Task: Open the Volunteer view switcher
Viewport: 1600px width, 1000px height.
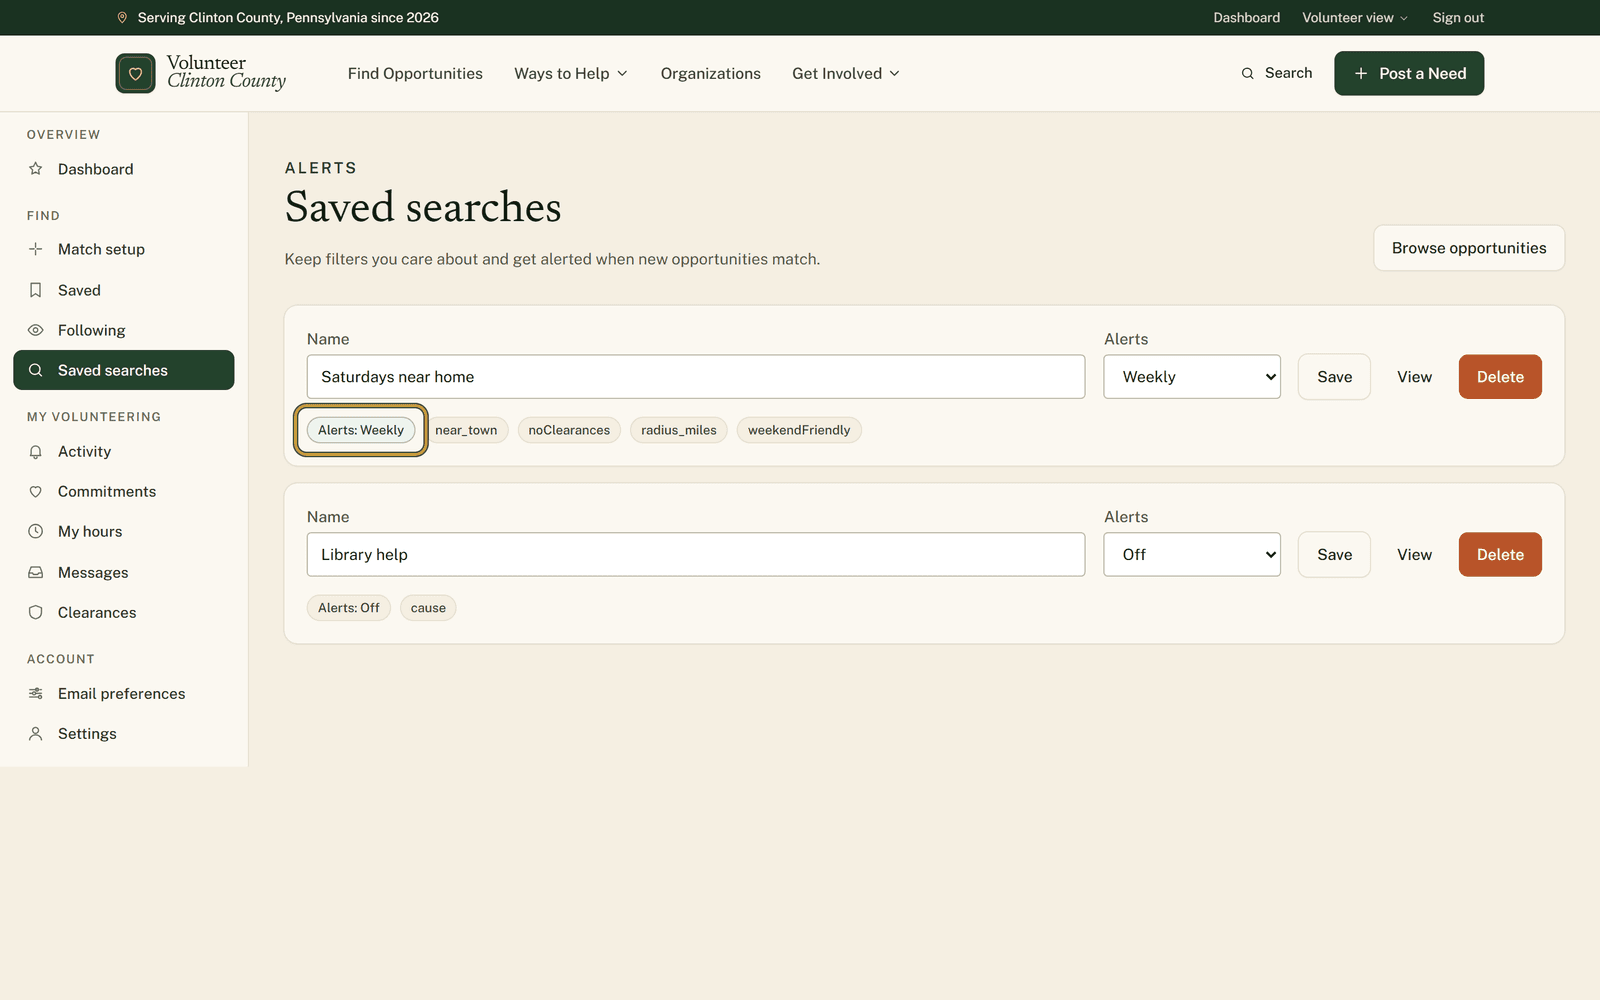Action: [x=1355, y=18]
